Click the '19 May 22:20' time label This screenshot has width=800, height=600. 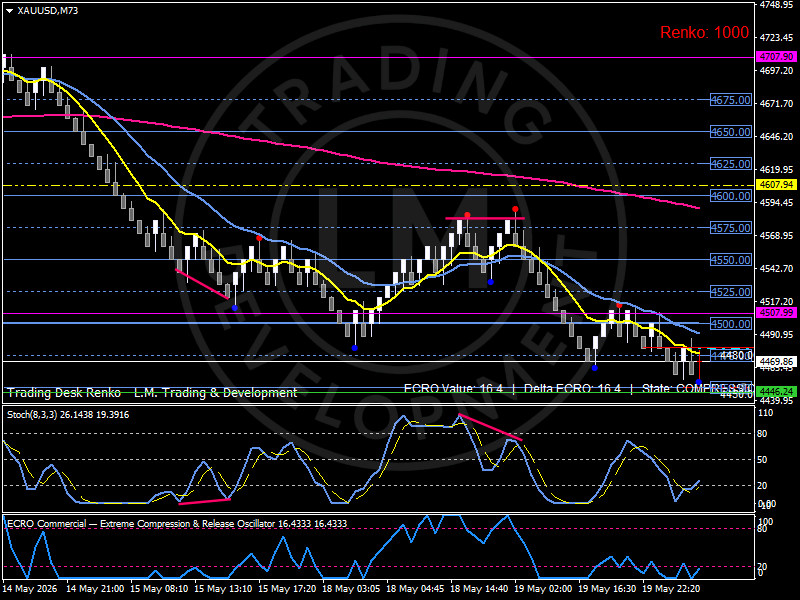[671, 588]
